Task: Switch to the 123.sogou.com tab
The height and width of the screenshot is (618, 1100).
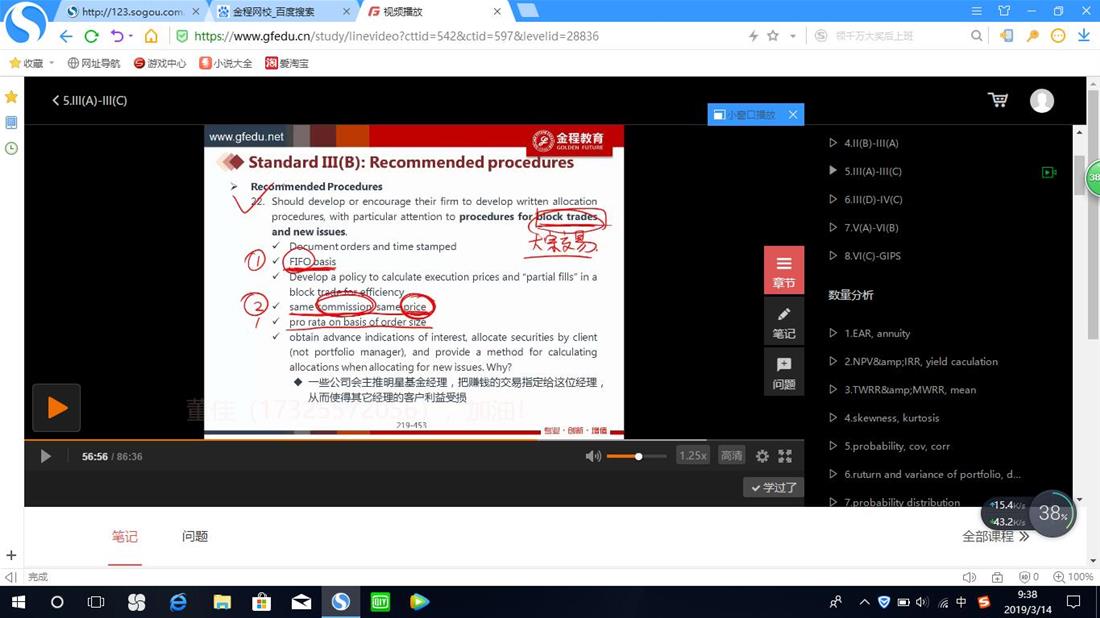Action: coord(132,11)
